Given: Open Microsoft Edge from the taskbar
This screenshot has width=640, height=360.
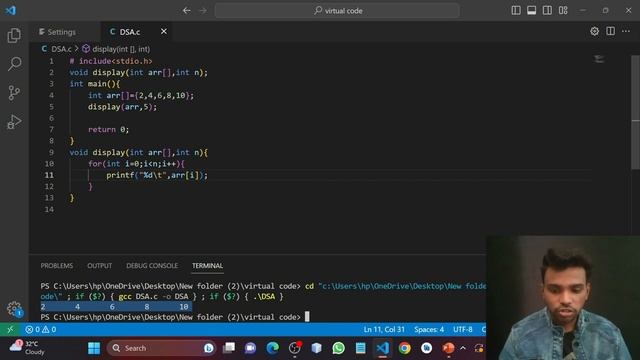Looking at the screenshot, I should pyautogui.click(x=273, y=348).
